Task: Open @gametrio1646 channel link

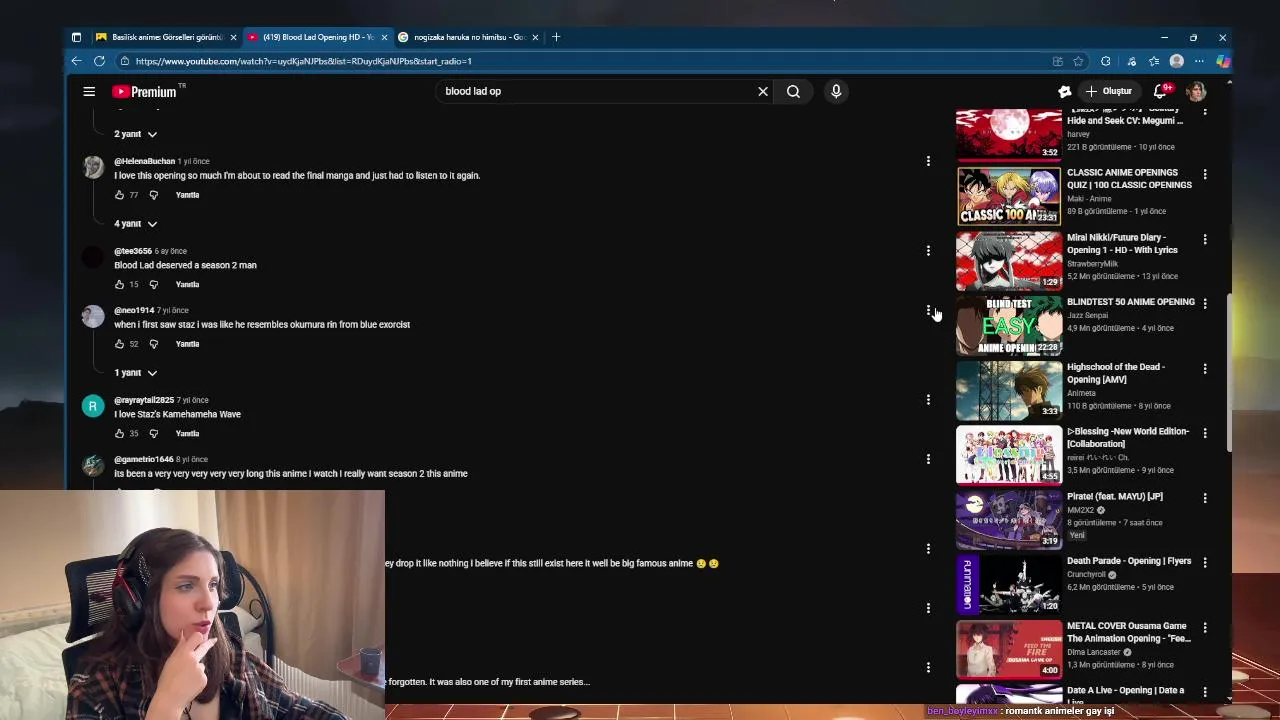Action: tap(144, 459)
